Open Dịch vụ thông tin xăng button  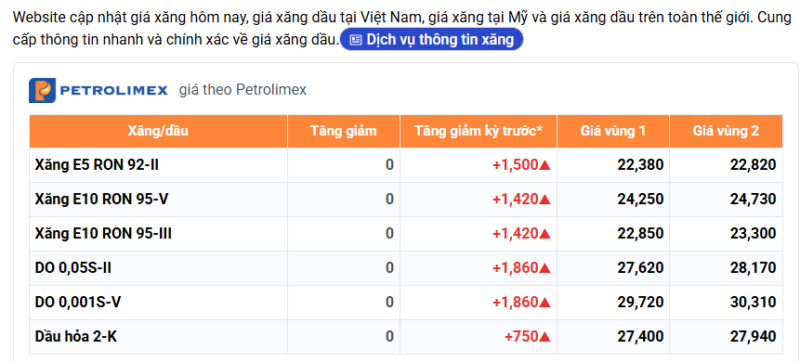pyautogui.click(x=432, y=40)
